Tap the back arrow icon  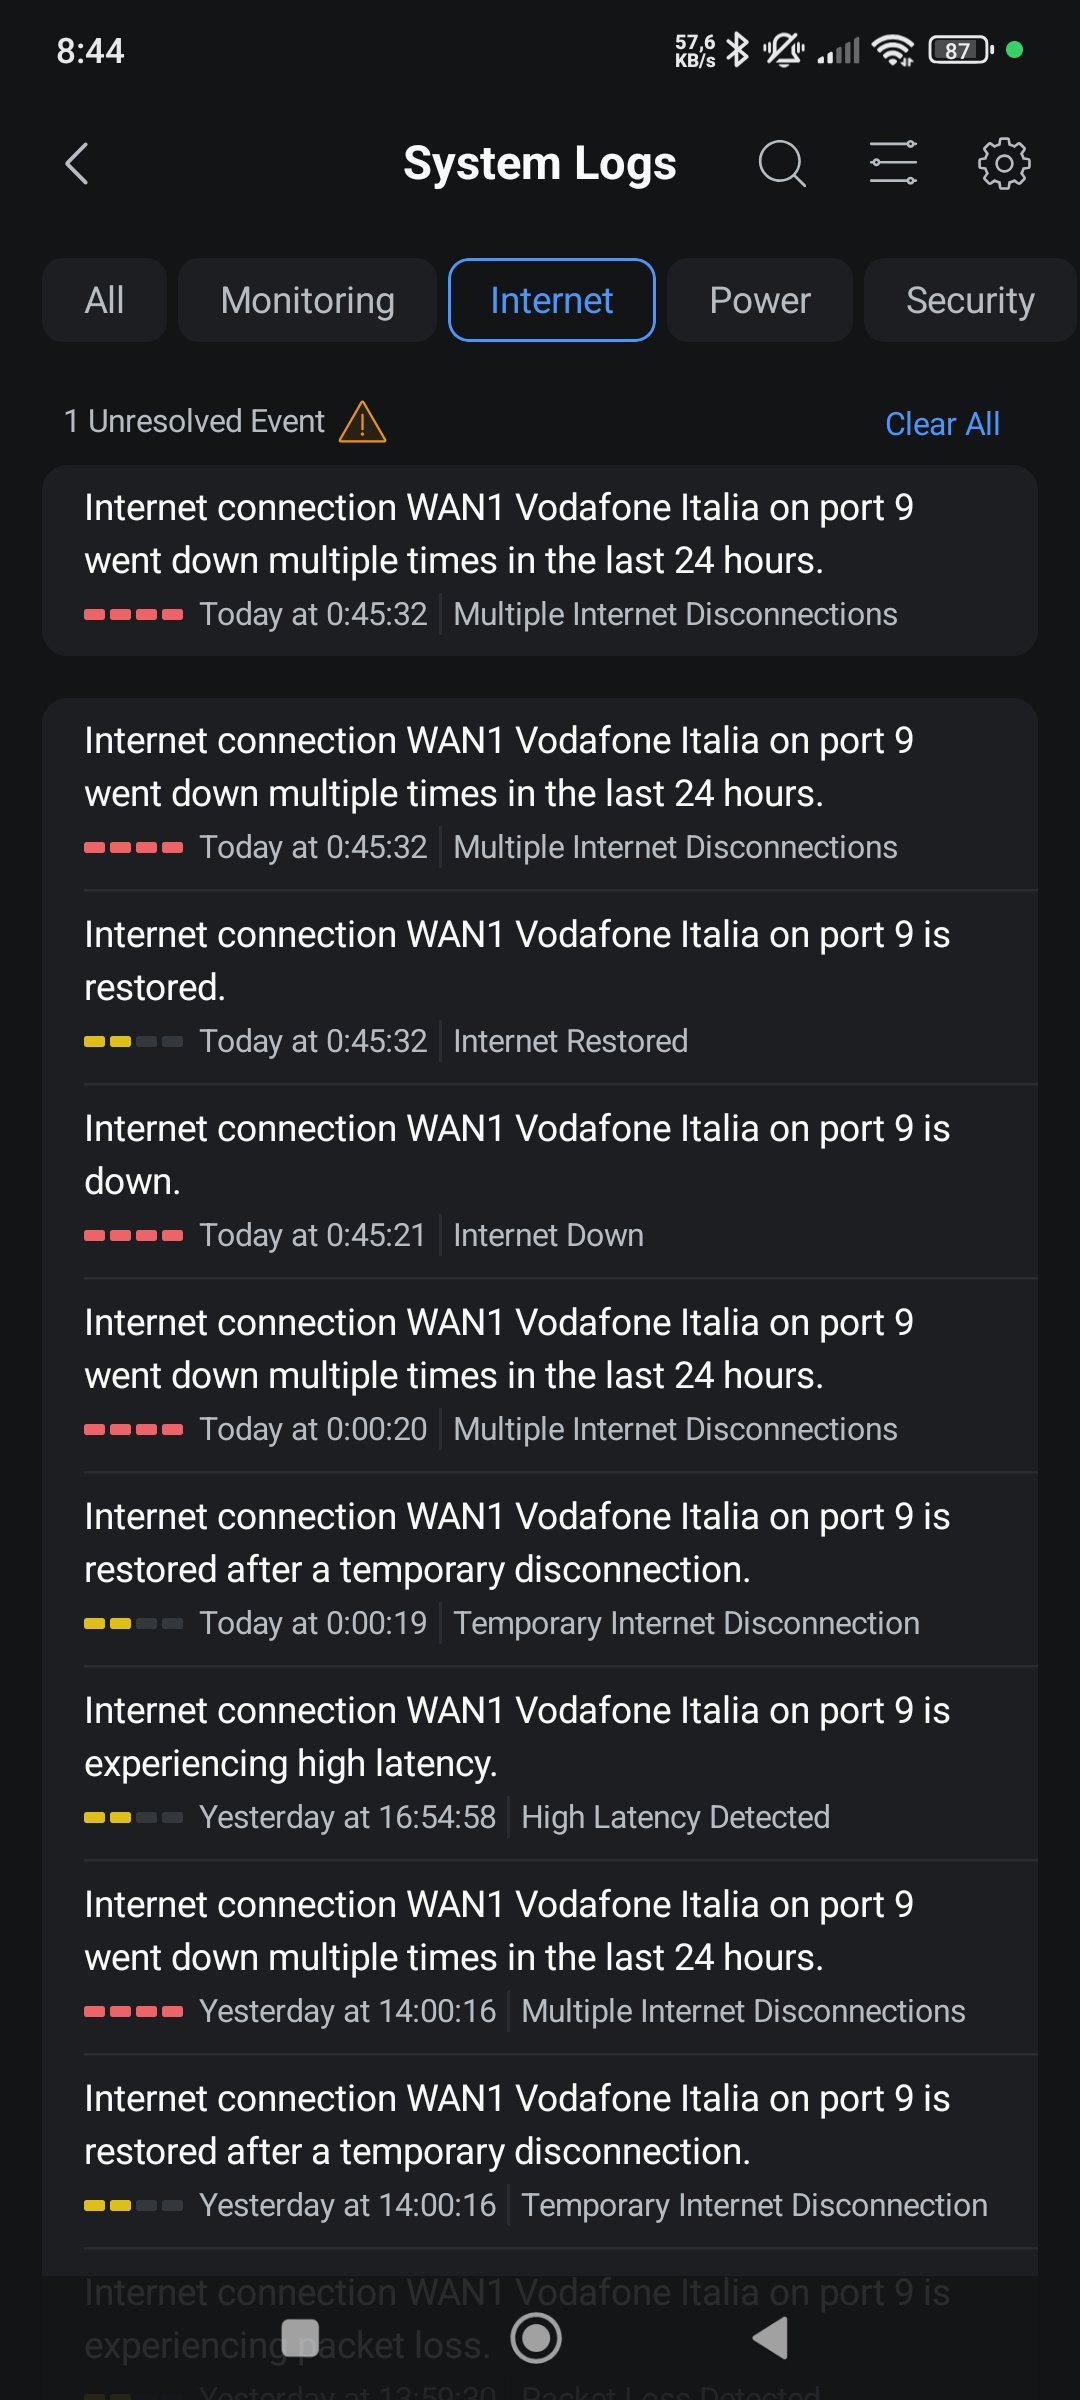click(x=77, y=164)
